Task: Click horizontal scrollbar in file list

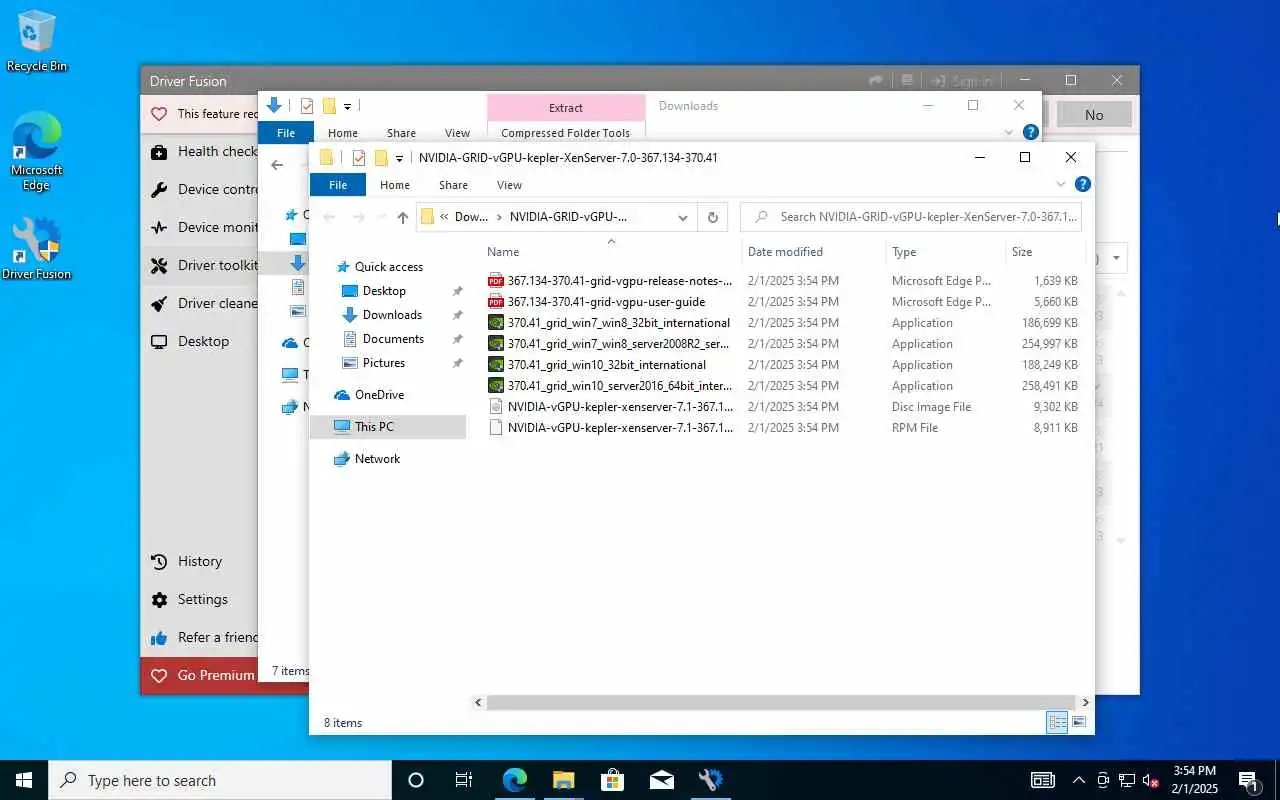Action: (x=780, y=703)
